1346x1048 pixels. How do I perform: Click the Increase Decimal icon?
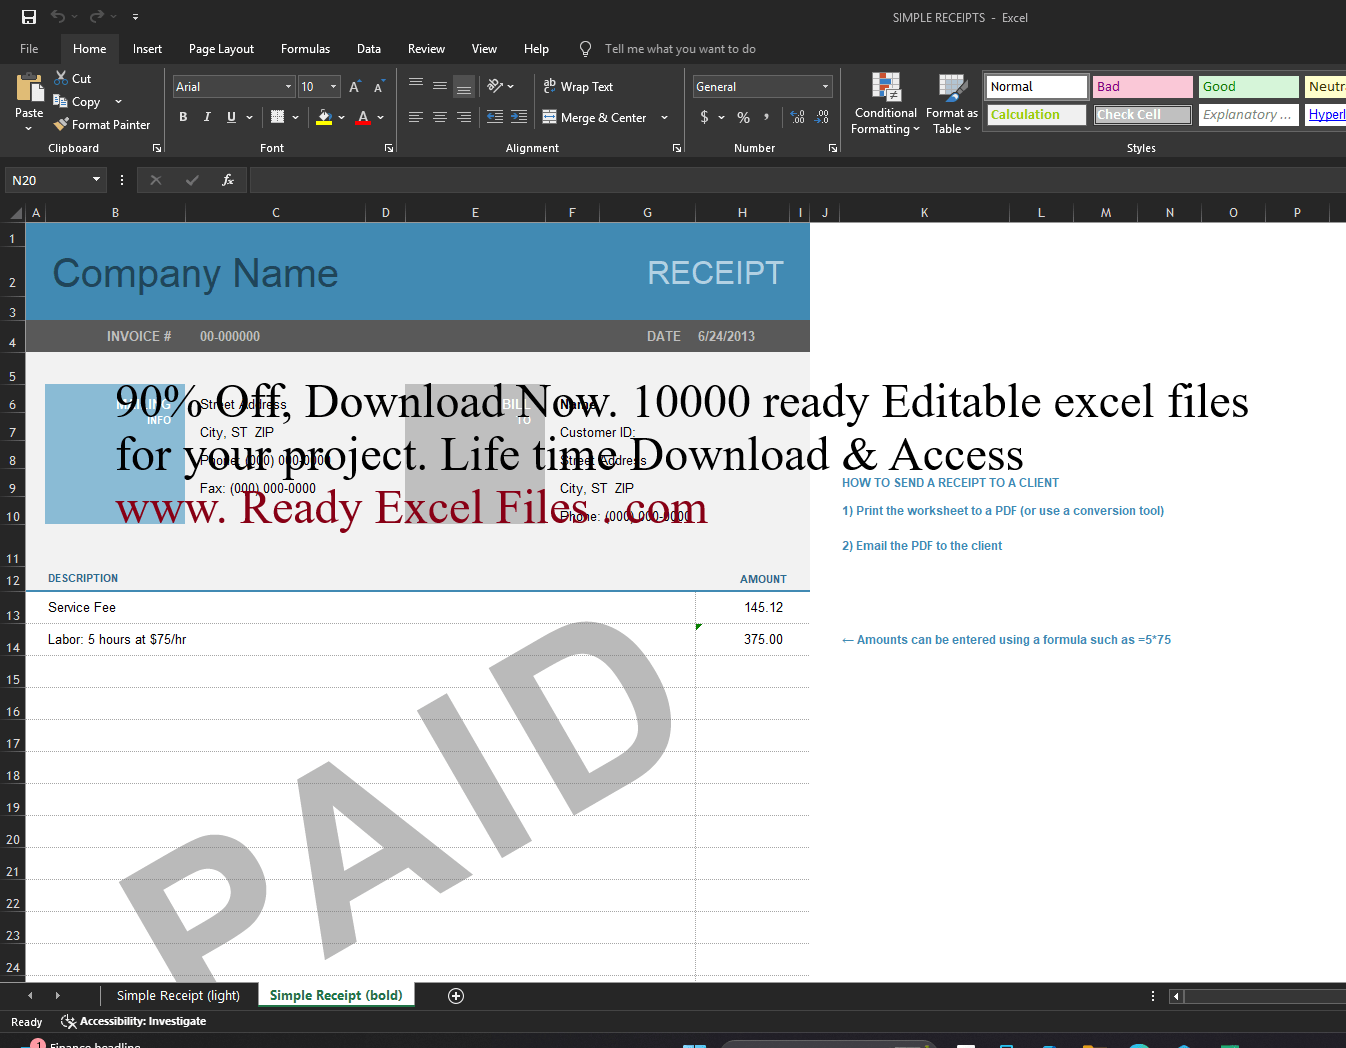(798, 117)
